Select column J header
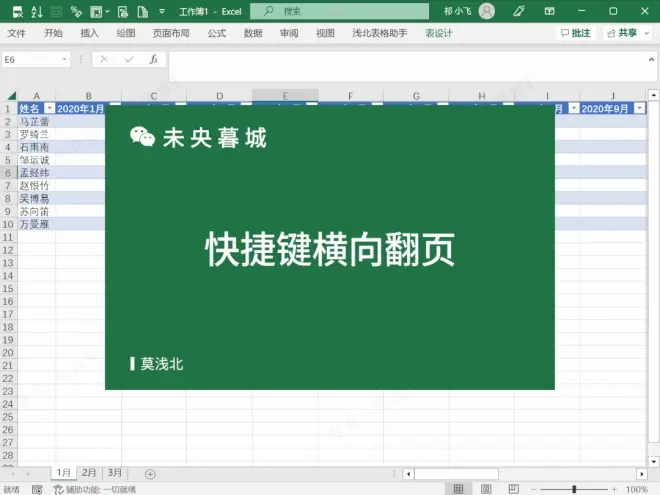Viewport: 660px width, 495px height. (613, 96)
